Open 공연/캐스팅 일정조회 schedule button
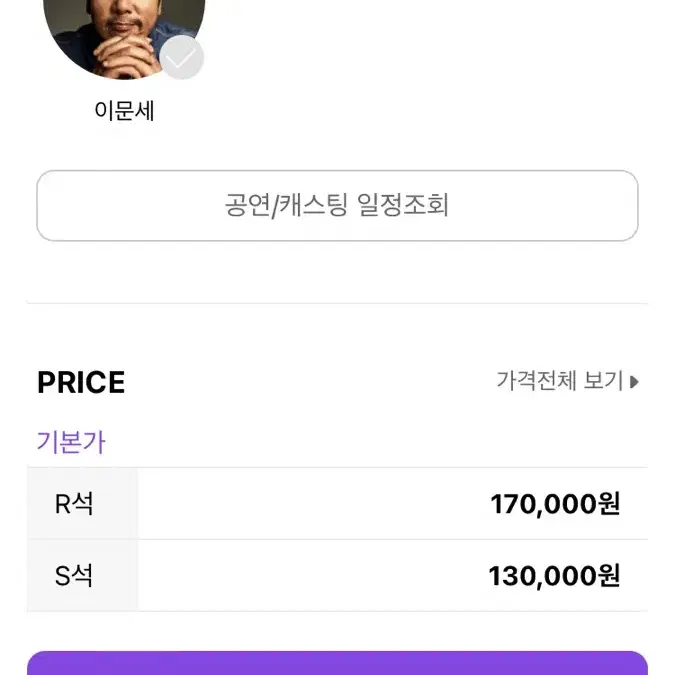Image resolution: width=675 pixels, height=675 pixels. click(337, 206)
